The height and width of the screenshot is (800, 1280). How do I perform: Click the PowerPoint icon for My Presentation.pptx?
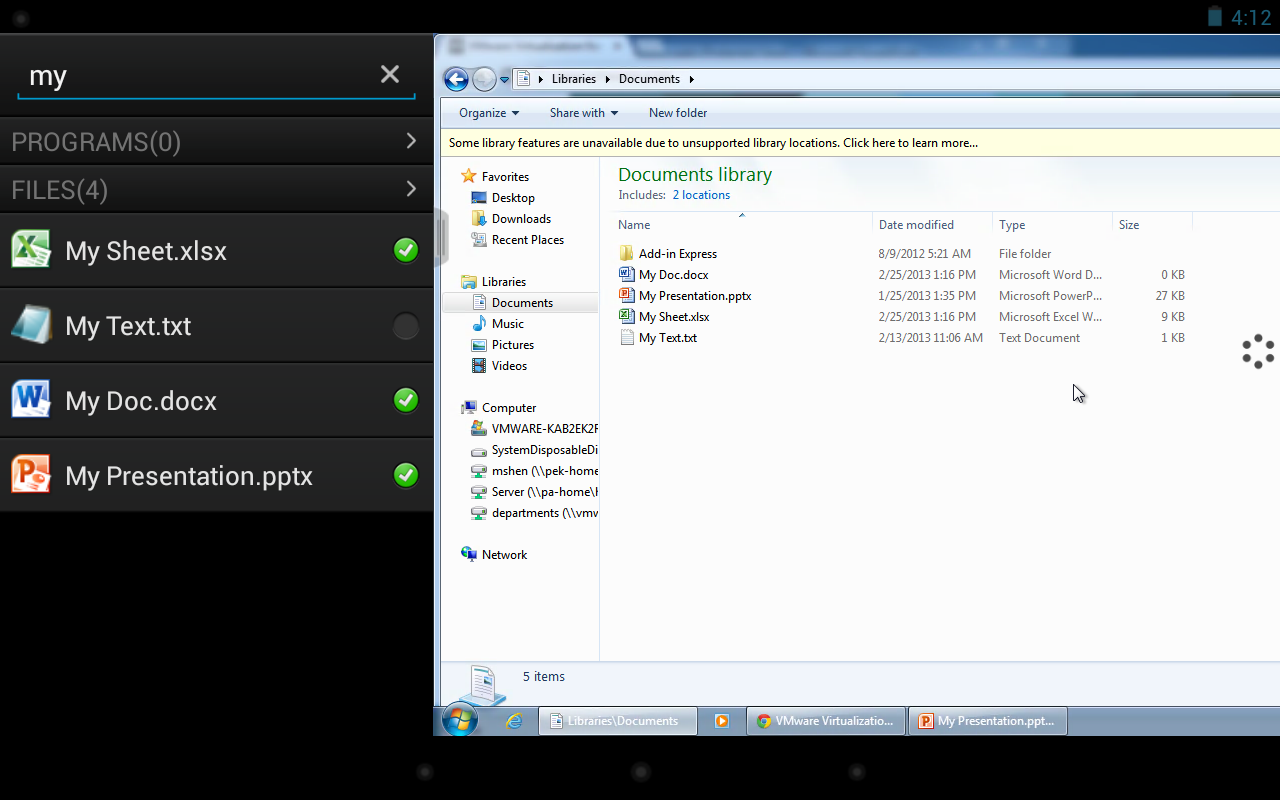[x=31, y=475]
